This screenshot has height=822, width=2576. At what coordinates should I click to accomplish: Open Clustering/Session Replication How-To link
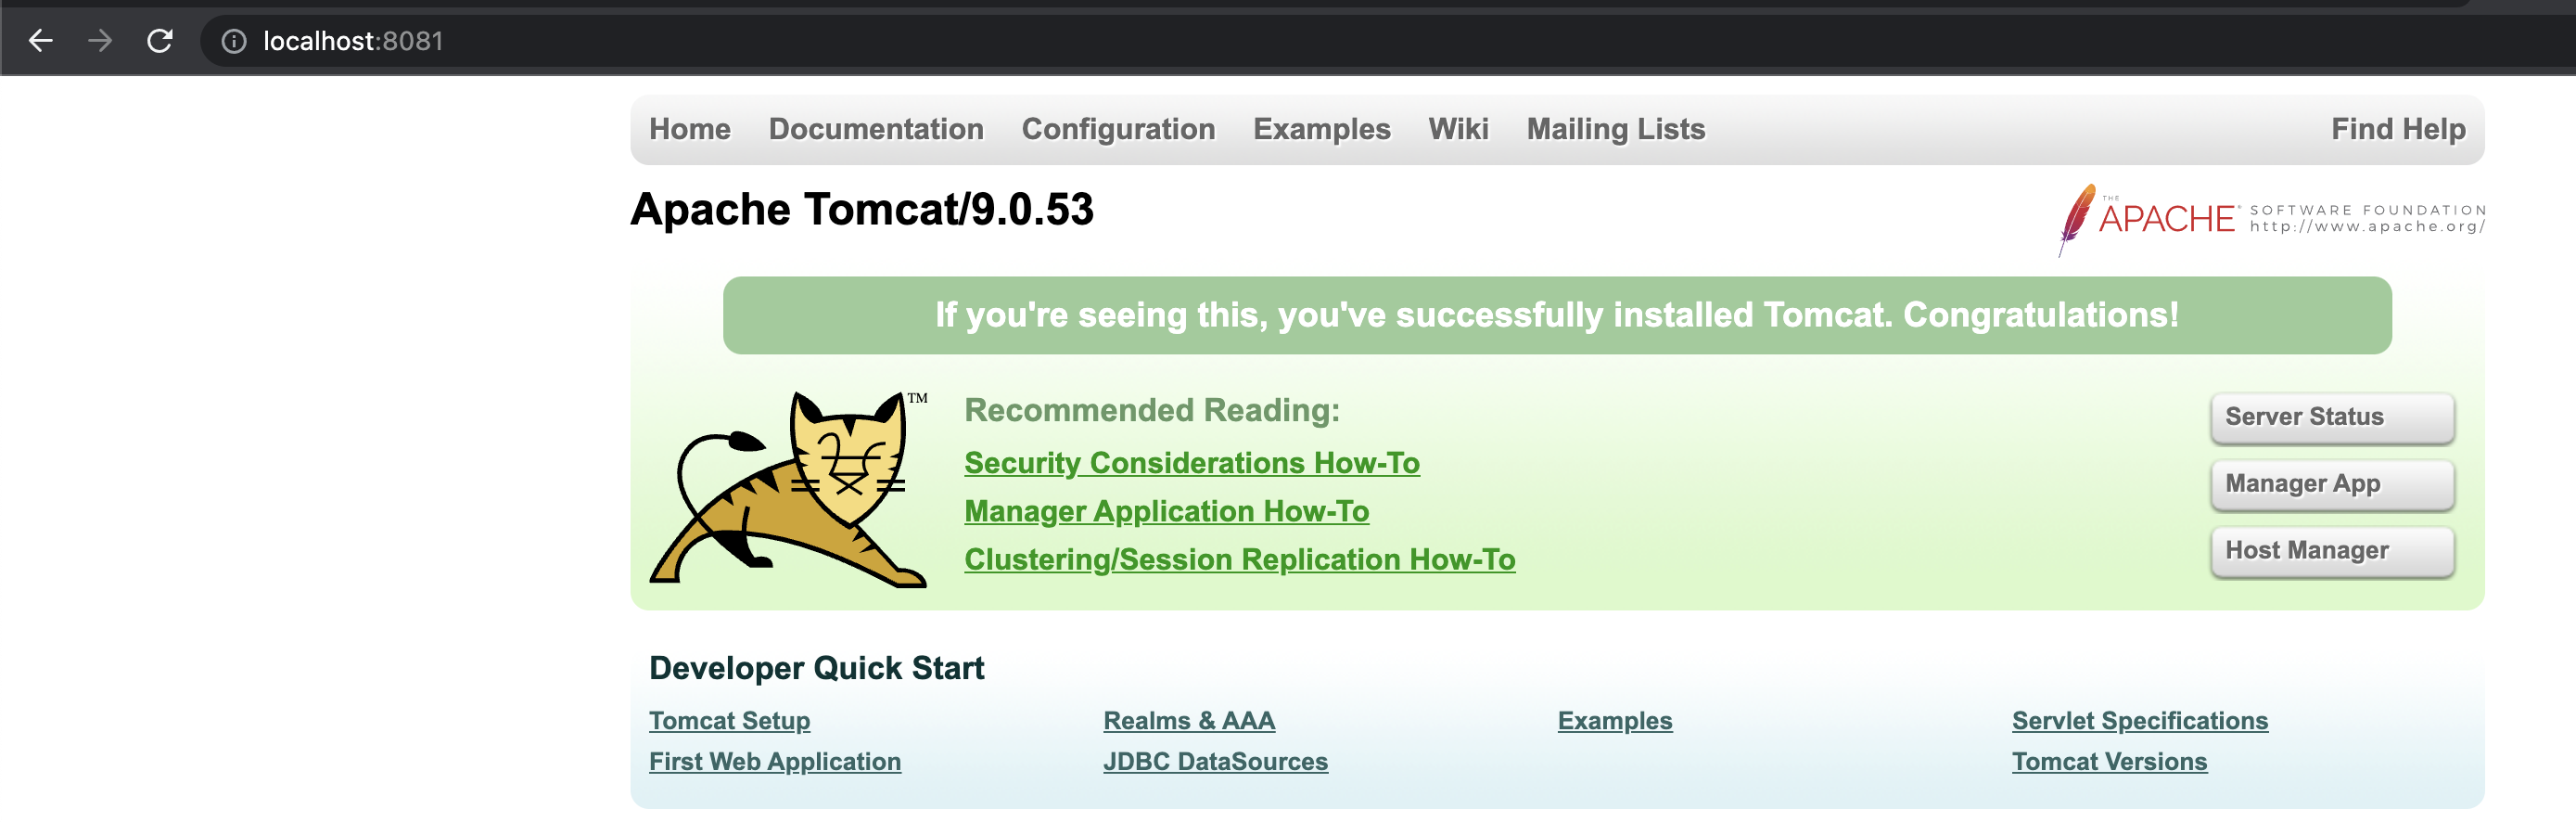(x=1239, y=559)
